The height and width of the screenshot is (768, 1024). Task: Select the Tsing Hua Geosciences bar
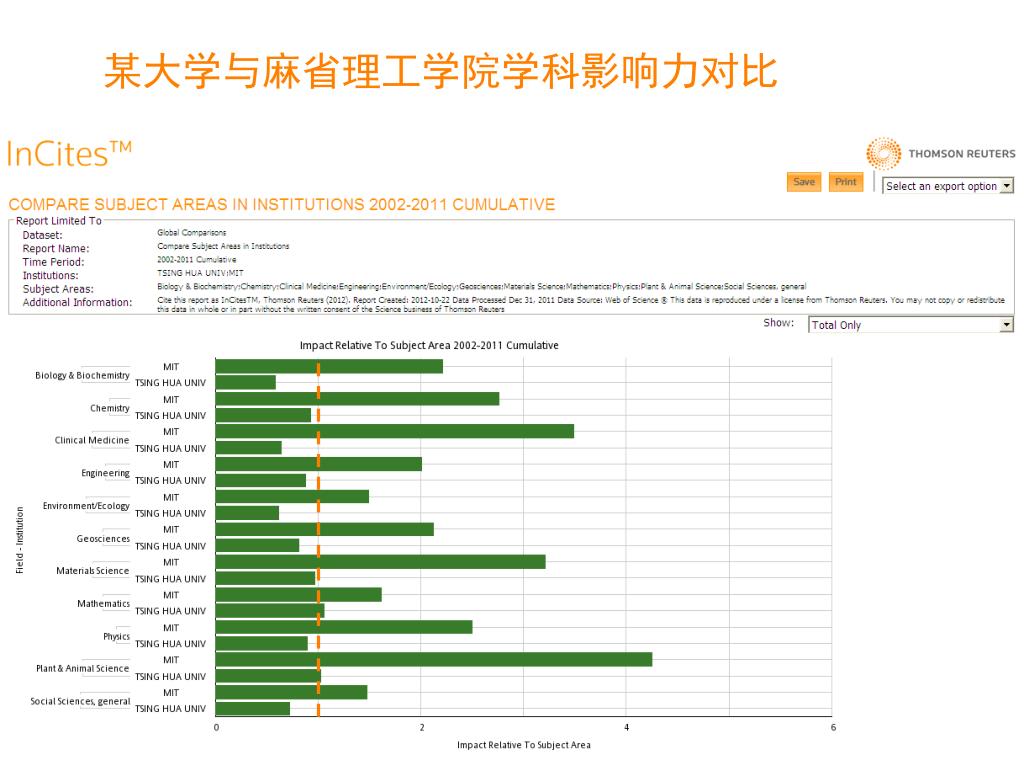tap(257, 545)
